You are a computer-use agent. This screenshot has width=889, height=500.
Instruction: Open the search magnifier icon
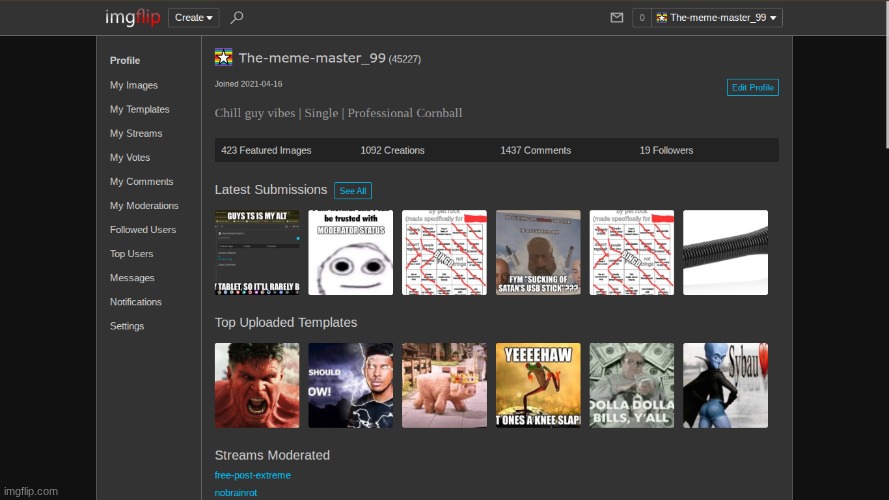coord(237,17)
